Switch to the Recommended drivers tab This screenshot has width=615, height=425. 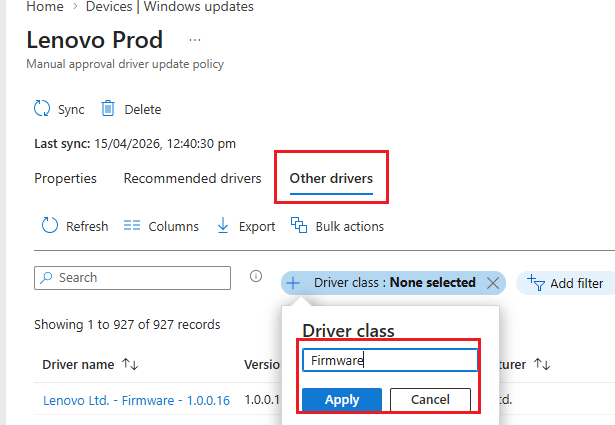point(192,179)
